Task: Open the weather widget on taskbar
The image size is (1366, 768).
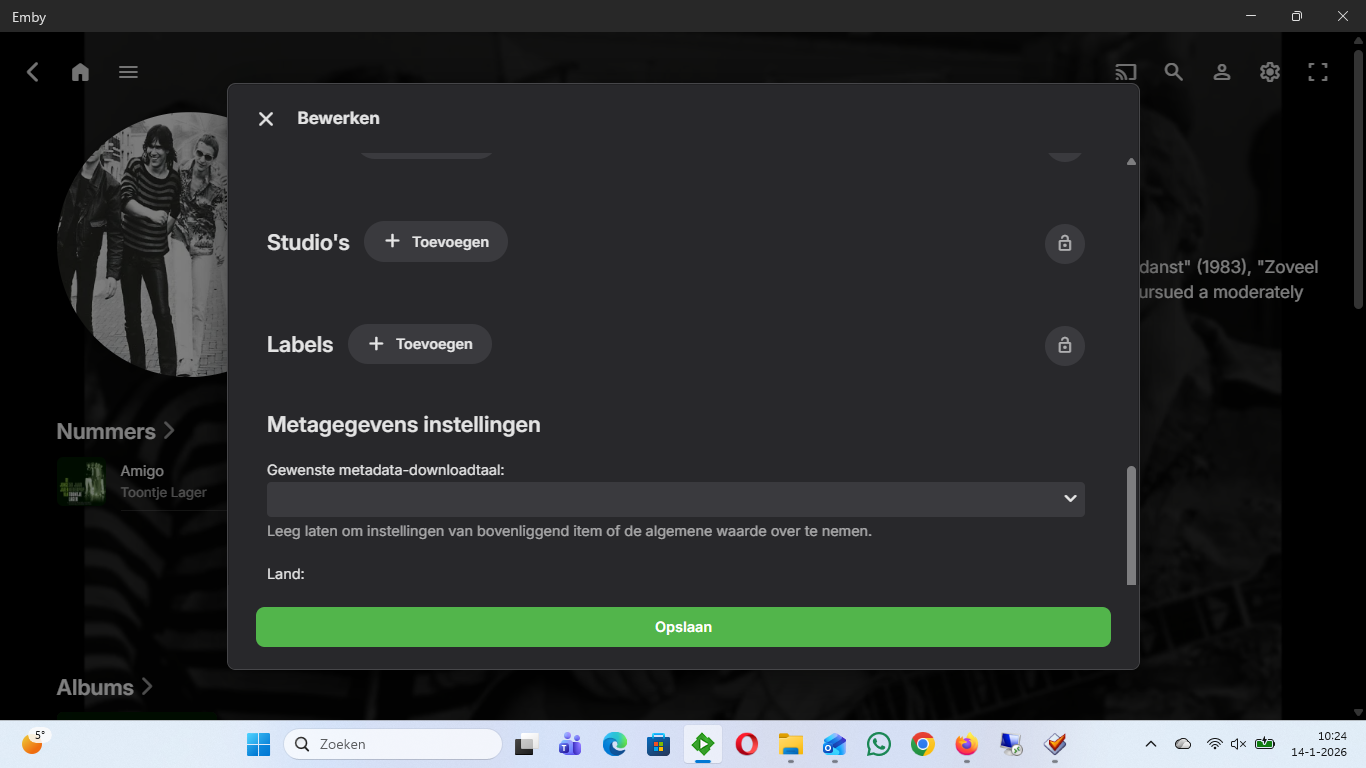Action: pos(34,742)
